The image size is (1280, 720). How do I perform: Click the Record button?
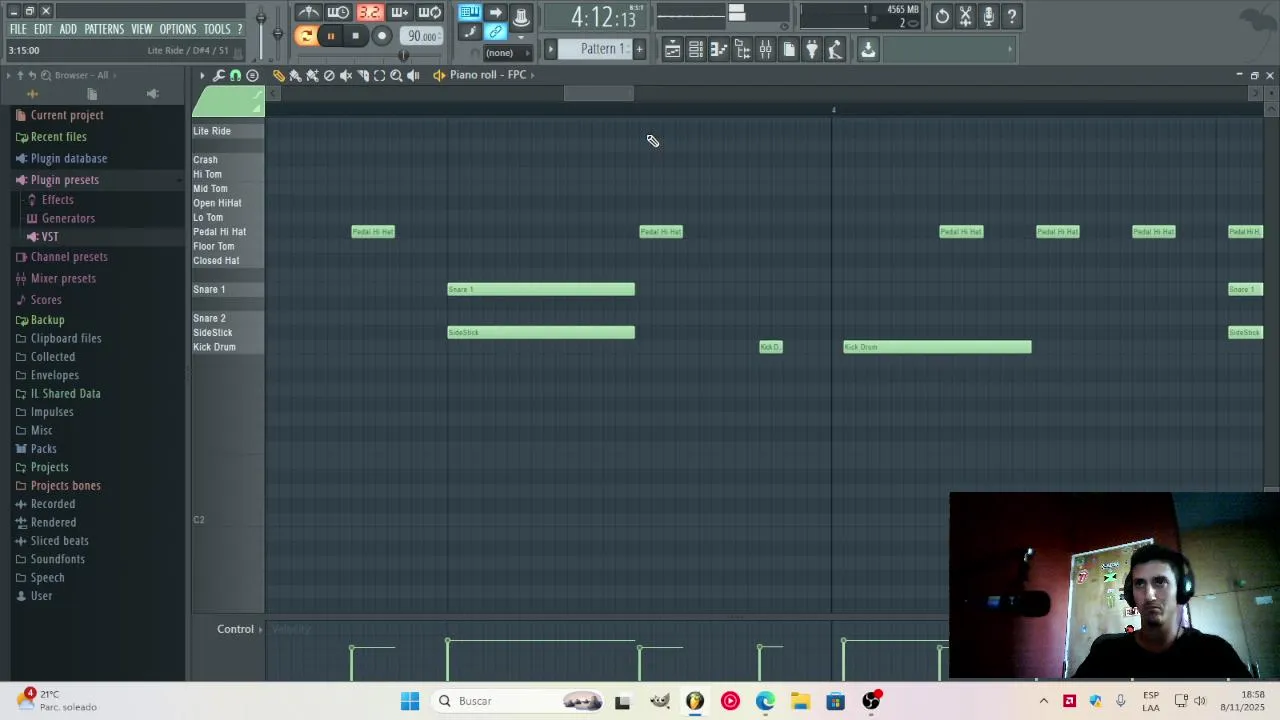(381, 36)
